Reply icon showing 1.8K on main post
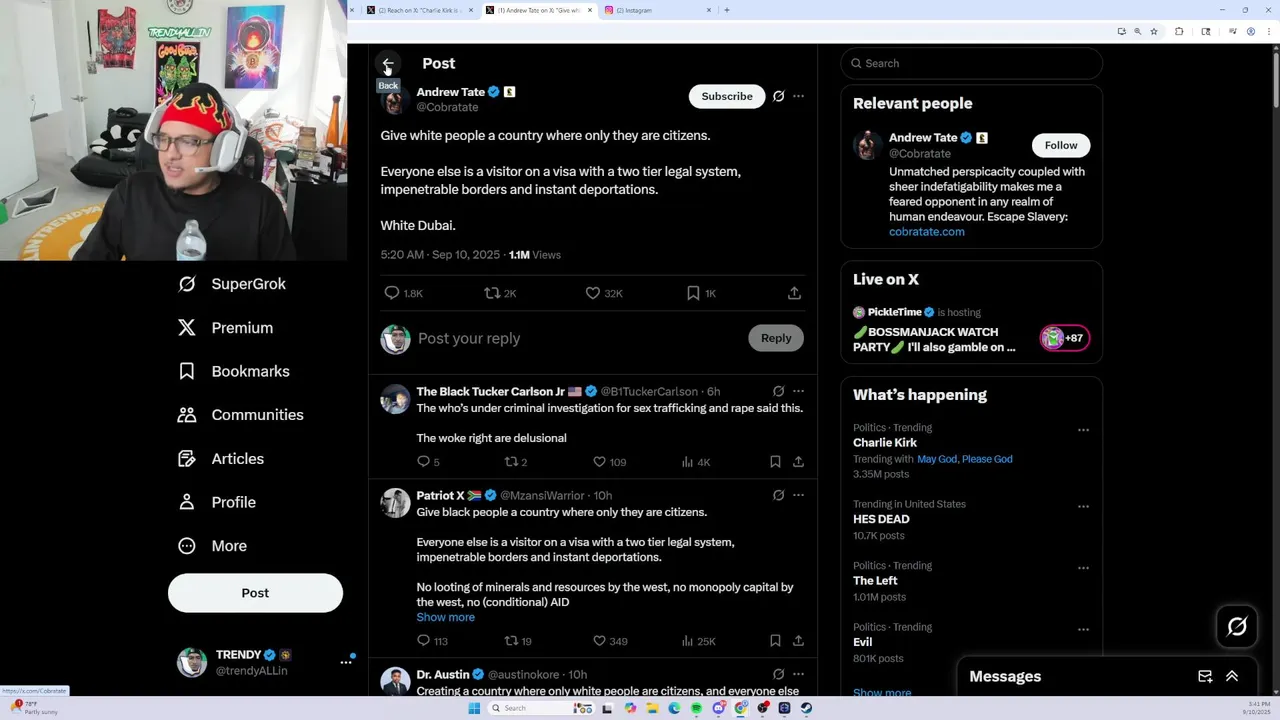Screen dimensions: 1280x720 tap(404, 293)
